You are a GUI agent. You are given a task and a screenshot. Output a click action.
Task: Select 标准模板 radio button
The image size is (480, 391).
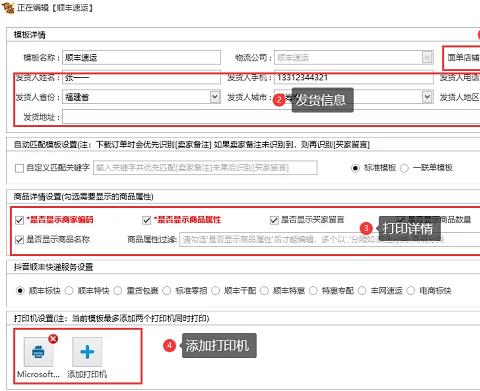pos(355,168)
